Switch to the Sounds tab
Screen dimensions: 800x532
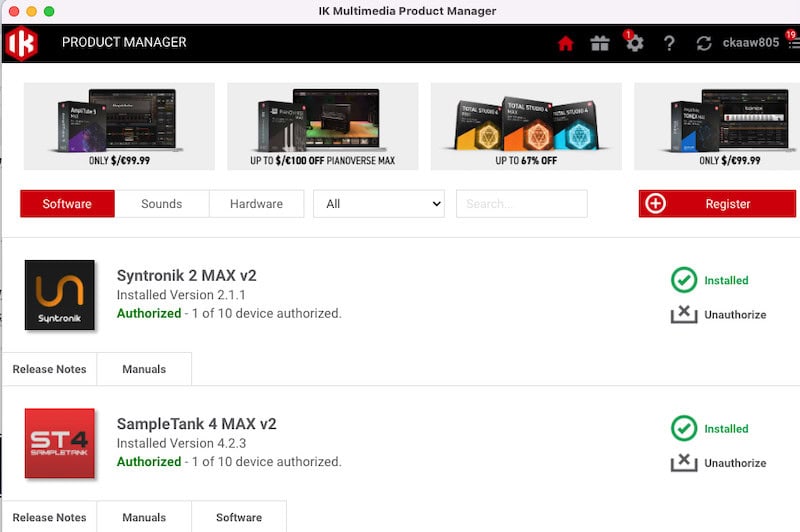coord(162,204)
